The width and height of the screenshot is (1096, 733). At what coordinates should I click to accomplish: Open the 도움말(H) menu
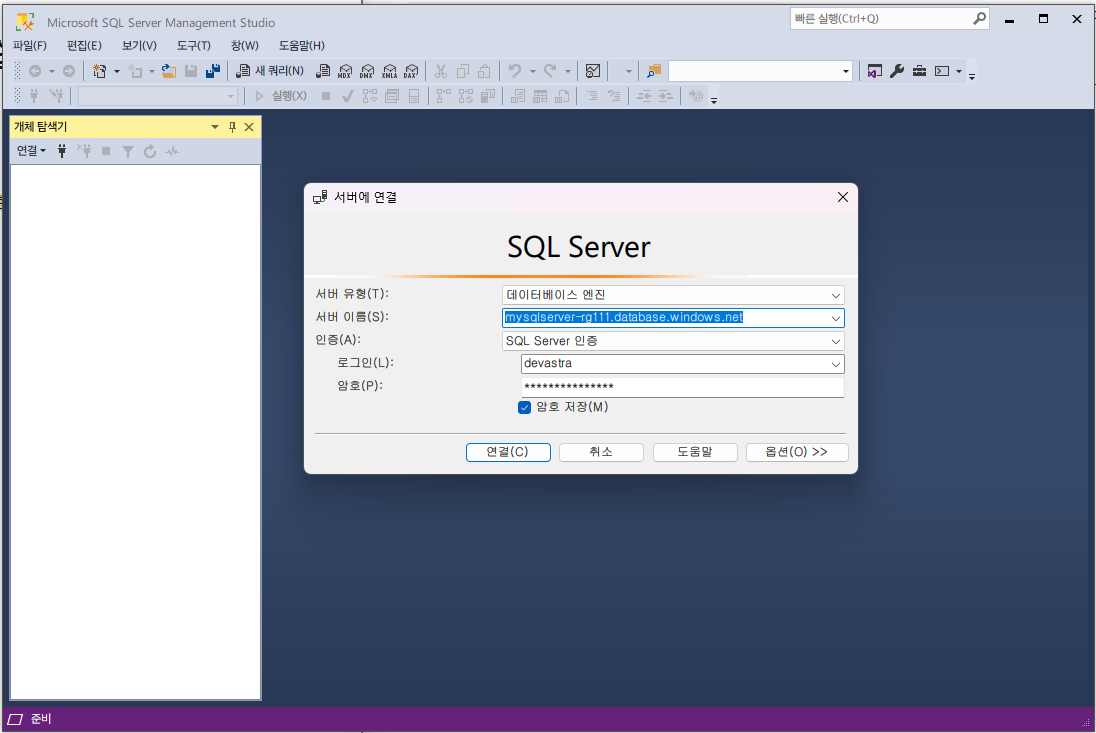coord(301,46)
